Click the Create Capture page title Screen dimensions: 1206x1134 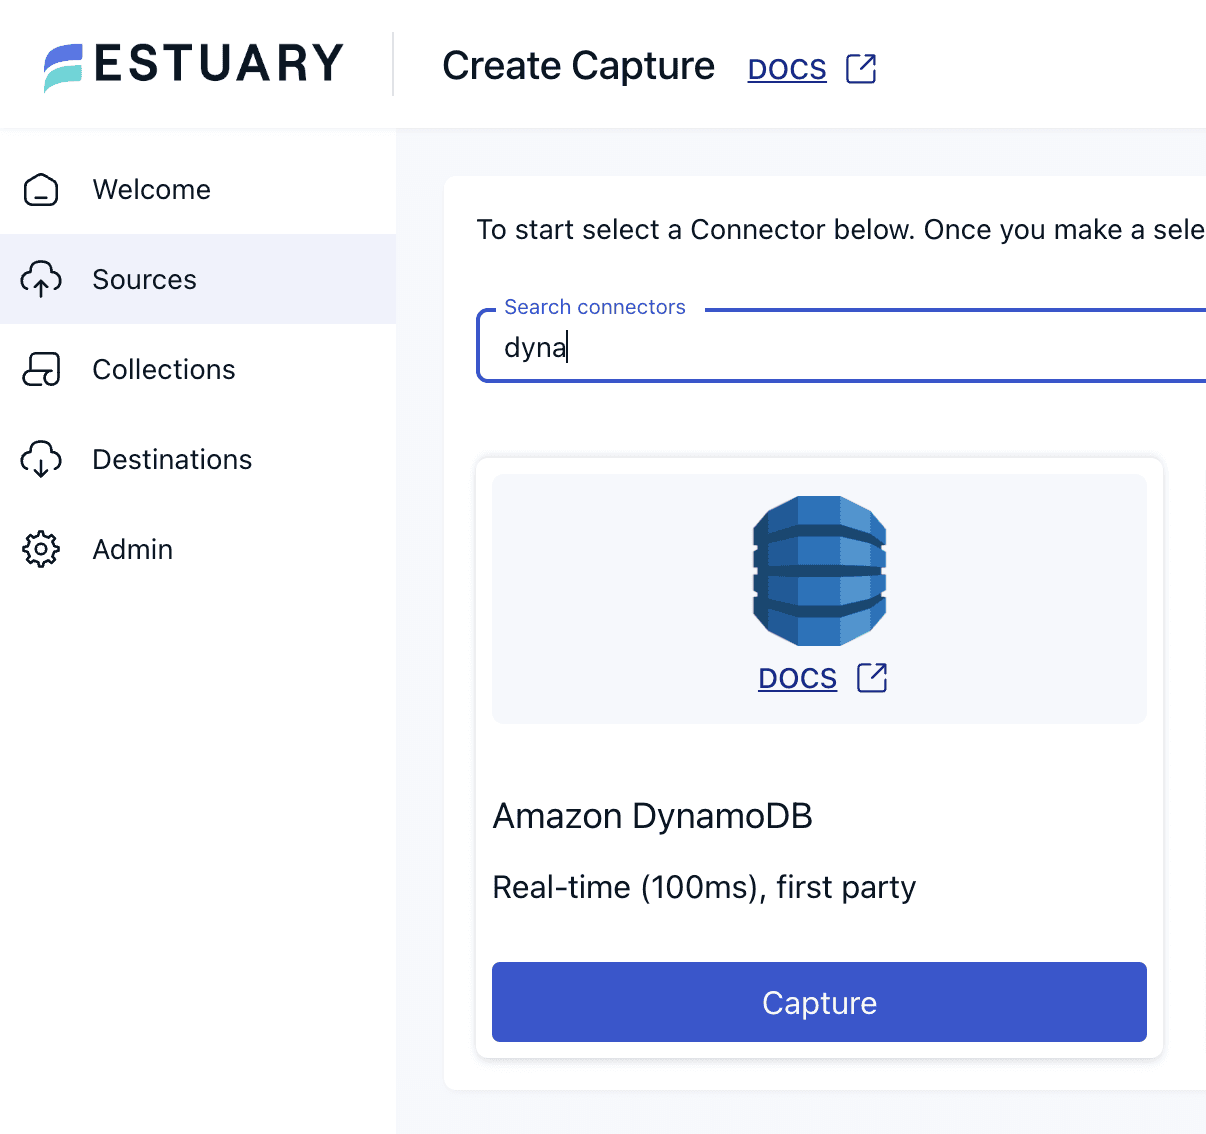click(578, 65)
